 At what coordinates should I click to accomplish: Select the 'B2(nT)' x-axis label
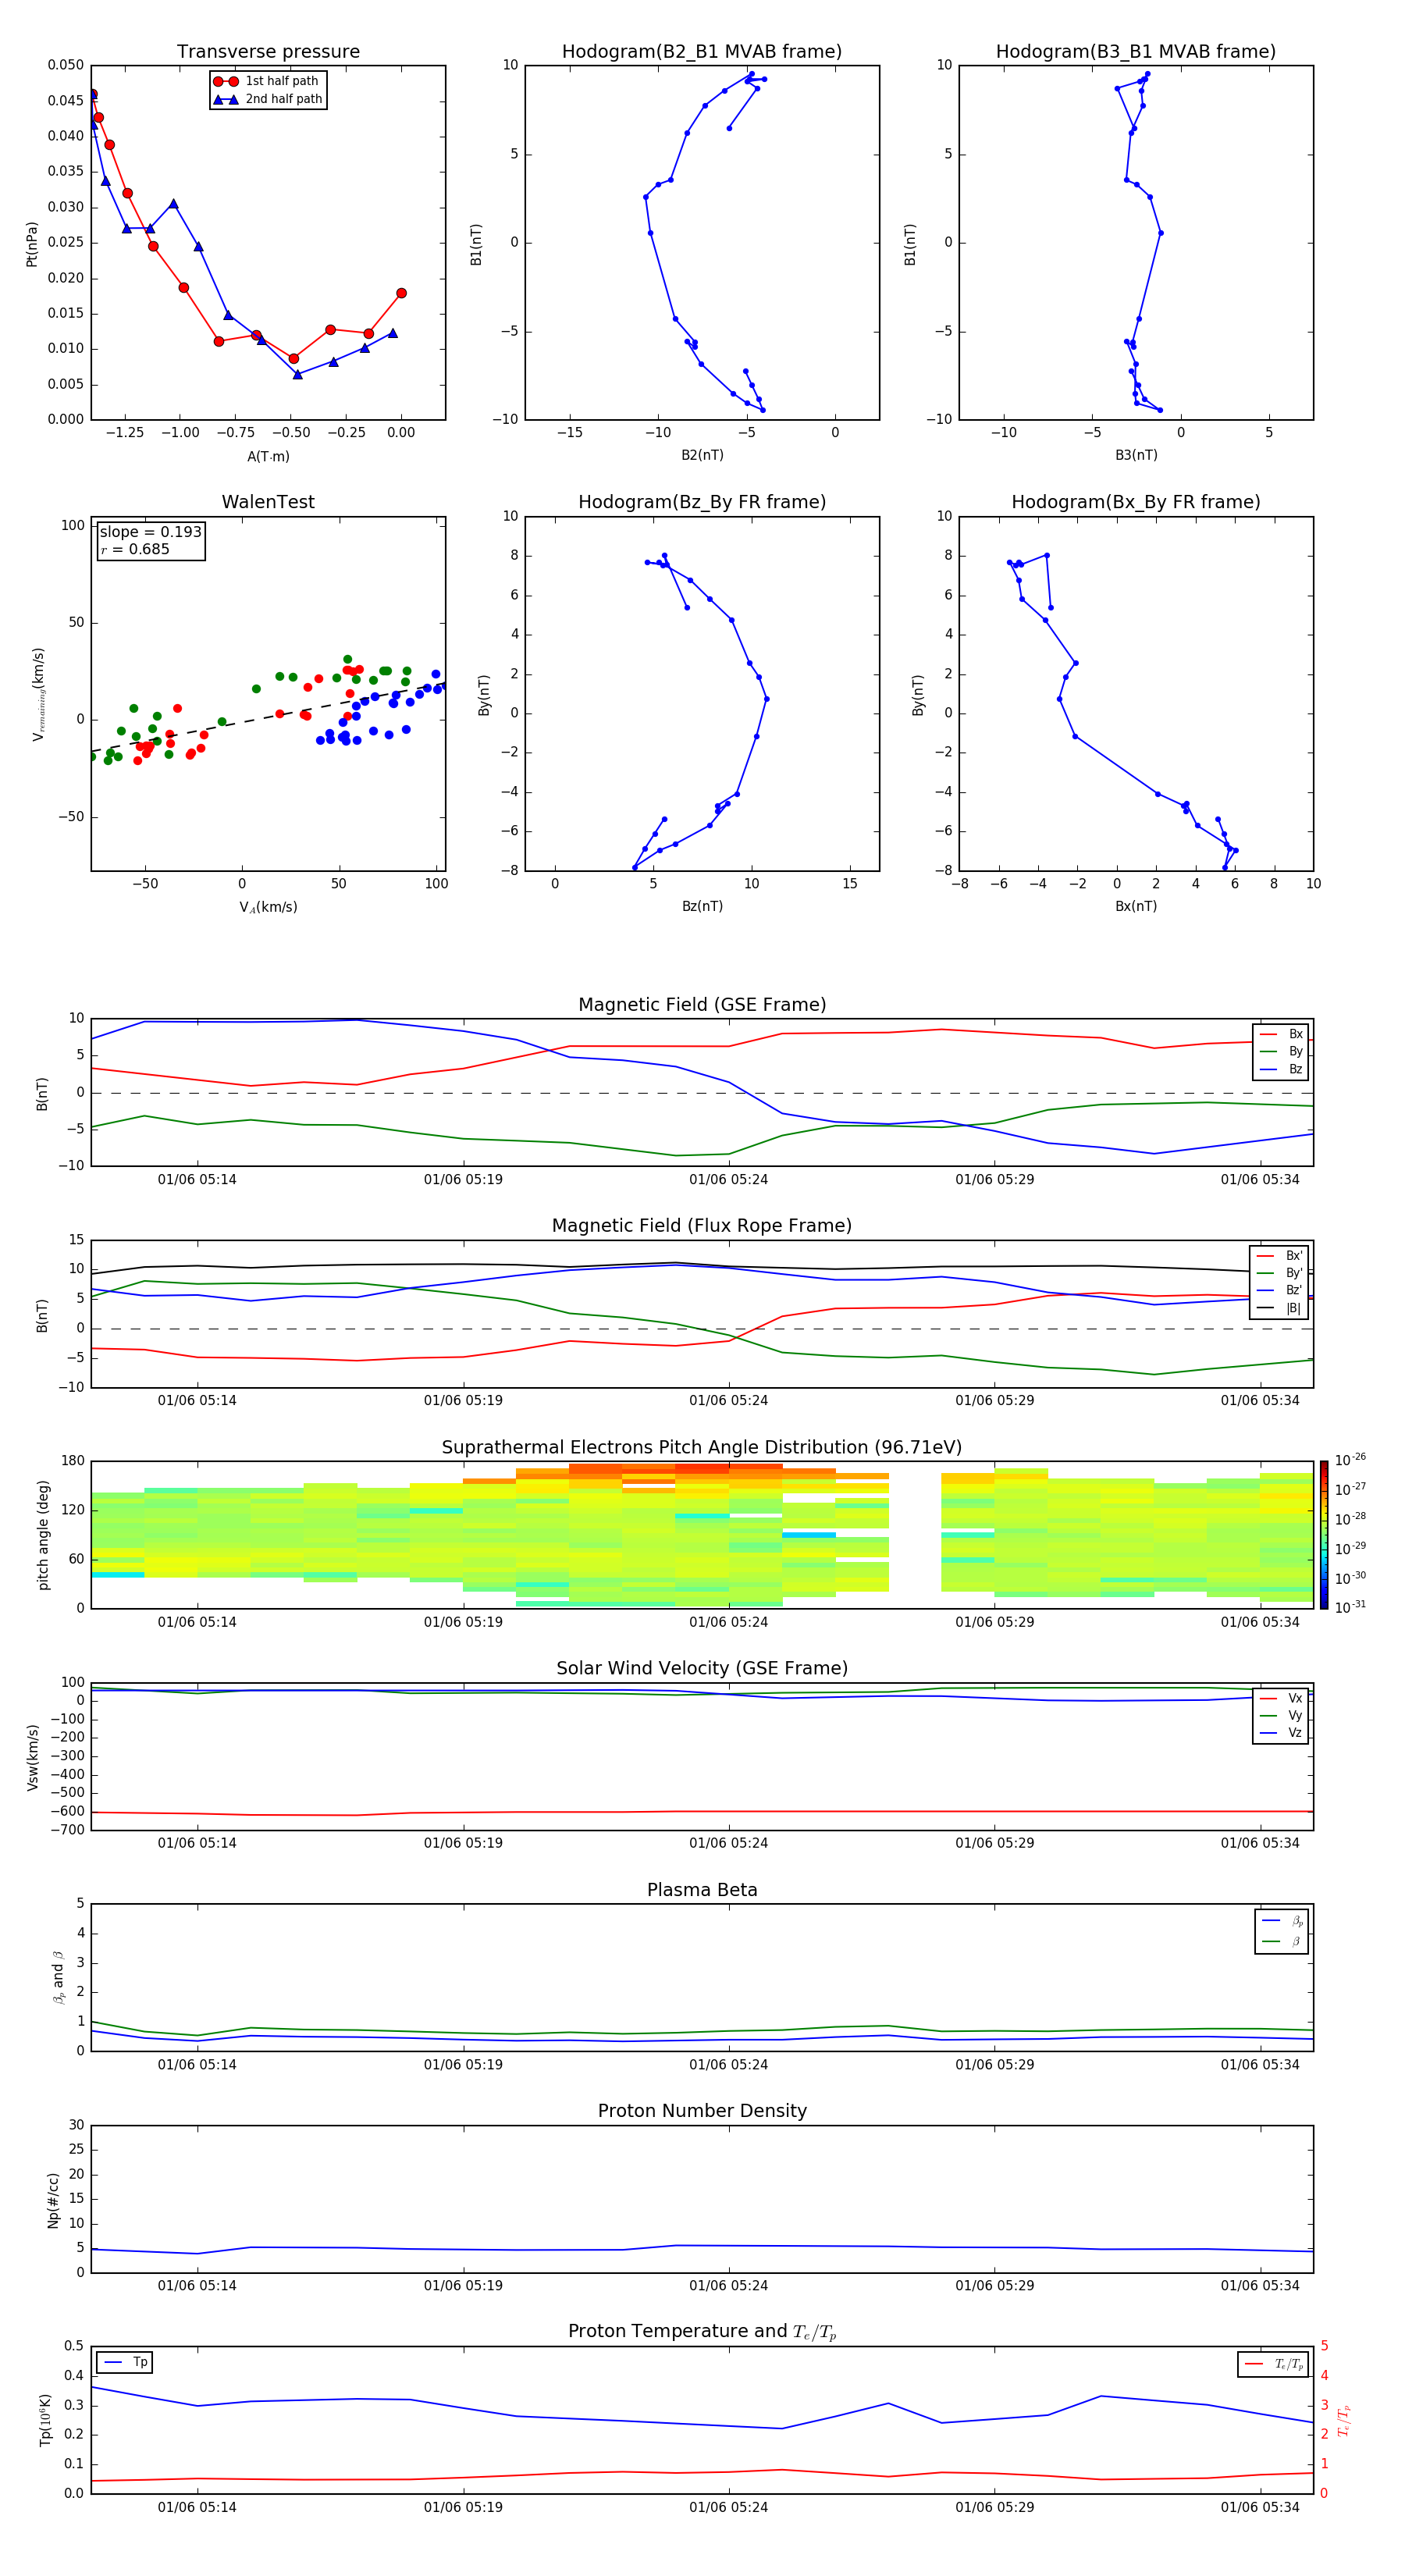(x=702, y=455)
